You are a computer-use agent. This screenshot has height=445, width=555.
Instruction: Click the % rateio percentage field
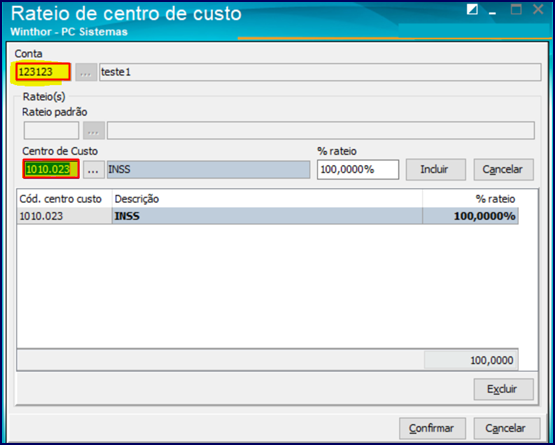358,170
